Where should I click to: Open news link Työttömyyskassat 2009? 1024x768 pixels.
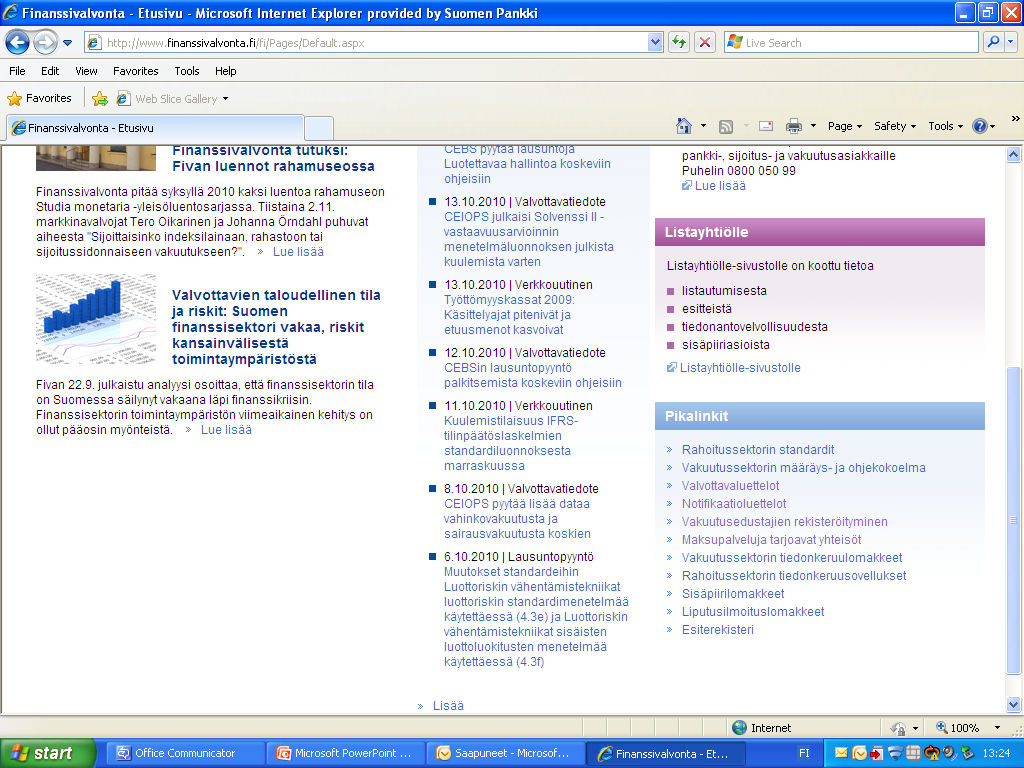pyautogui.click(x=509, y=315)
